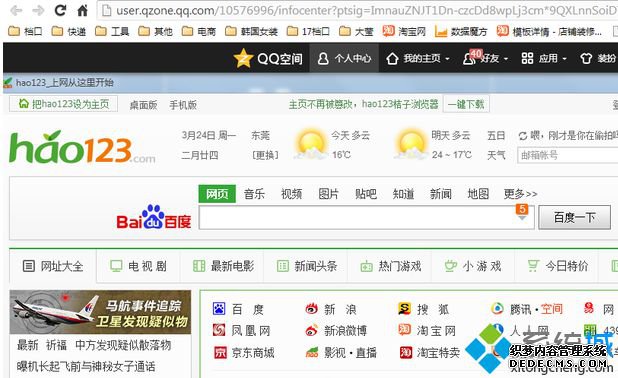The width and height of the screenshot is (618, 378).
Task: Click the 一键下载 button
Action: click(x=466, y=104)
